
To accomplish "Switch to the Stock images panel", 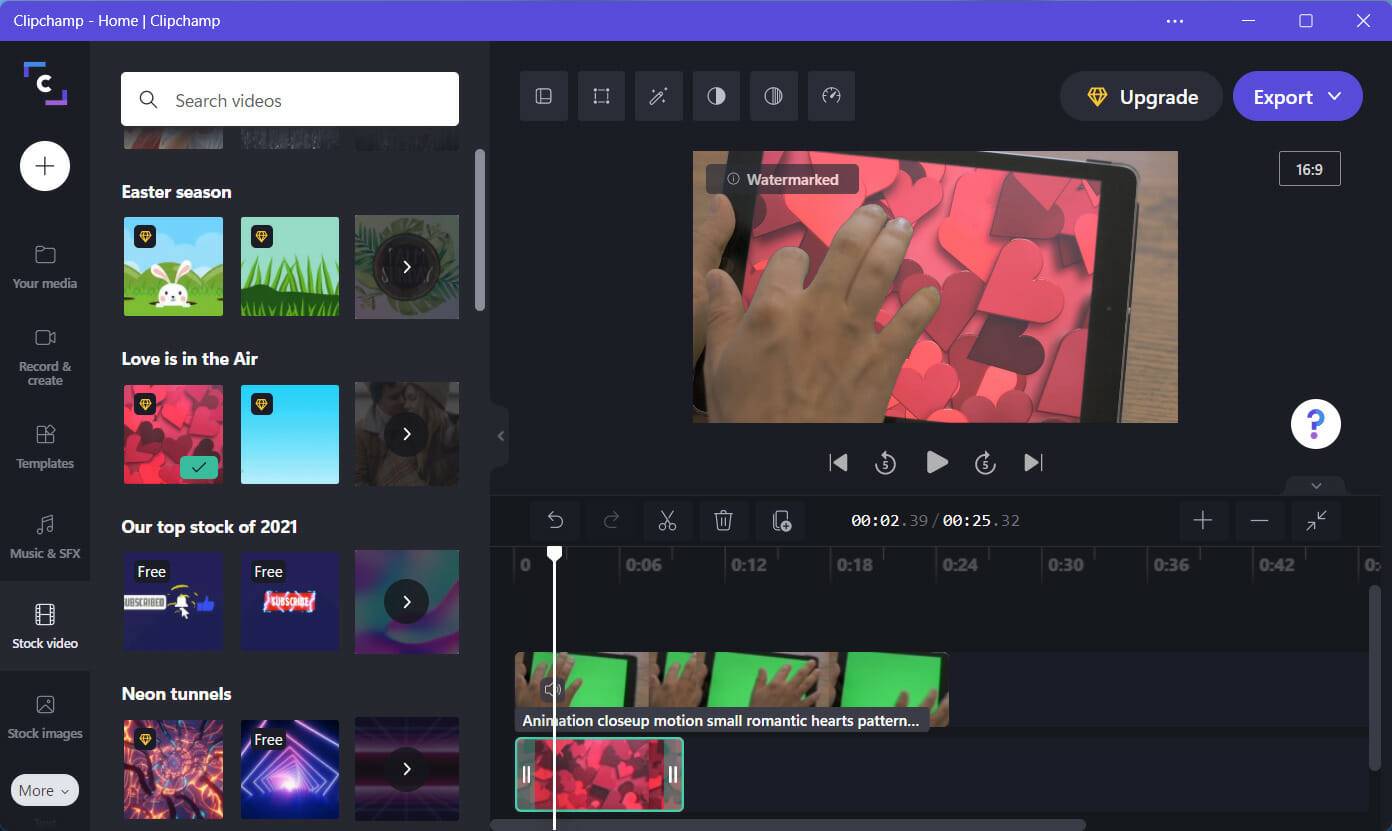I will (x=44, y=717).
